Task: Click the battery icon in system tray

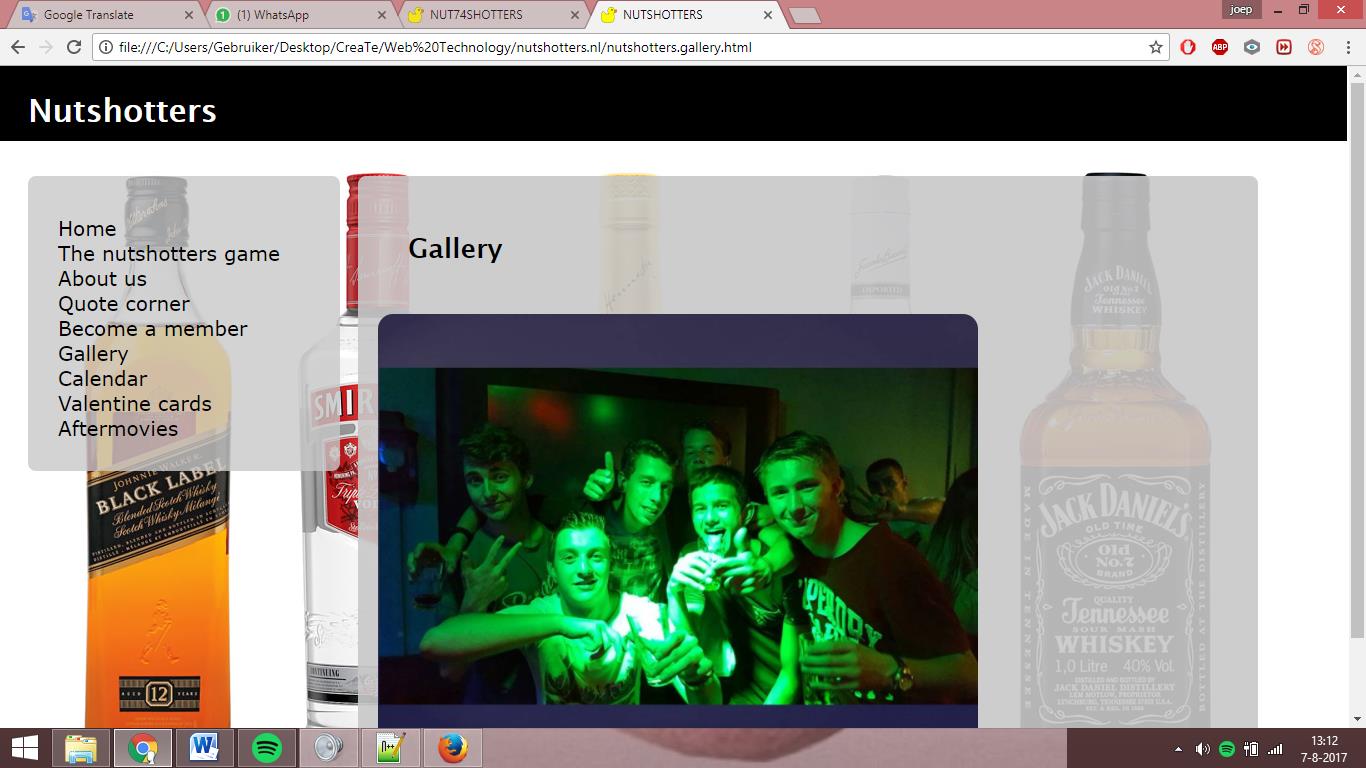Action: click(1251, 749)
